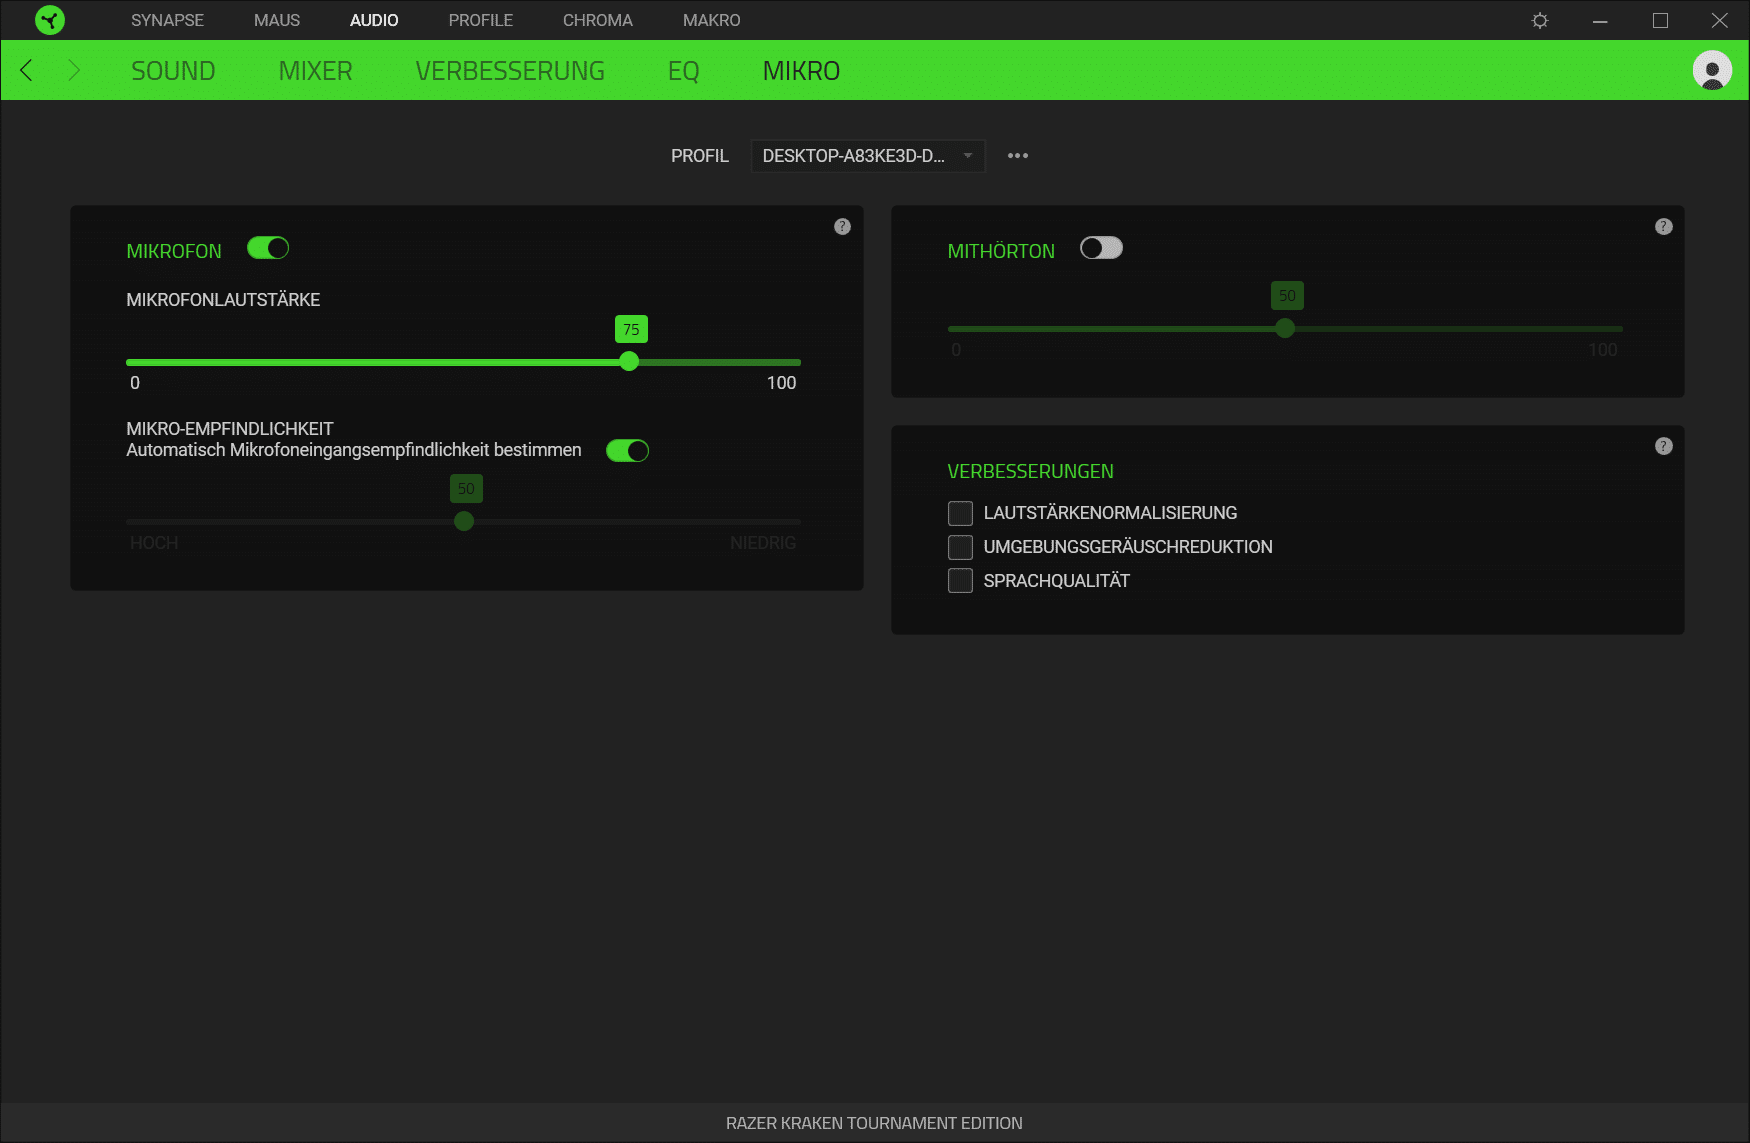Click the Mikrofonlautstärke slider handle
The image size is (1750, 1143).
pyautogui.click(x=629, y=362)
